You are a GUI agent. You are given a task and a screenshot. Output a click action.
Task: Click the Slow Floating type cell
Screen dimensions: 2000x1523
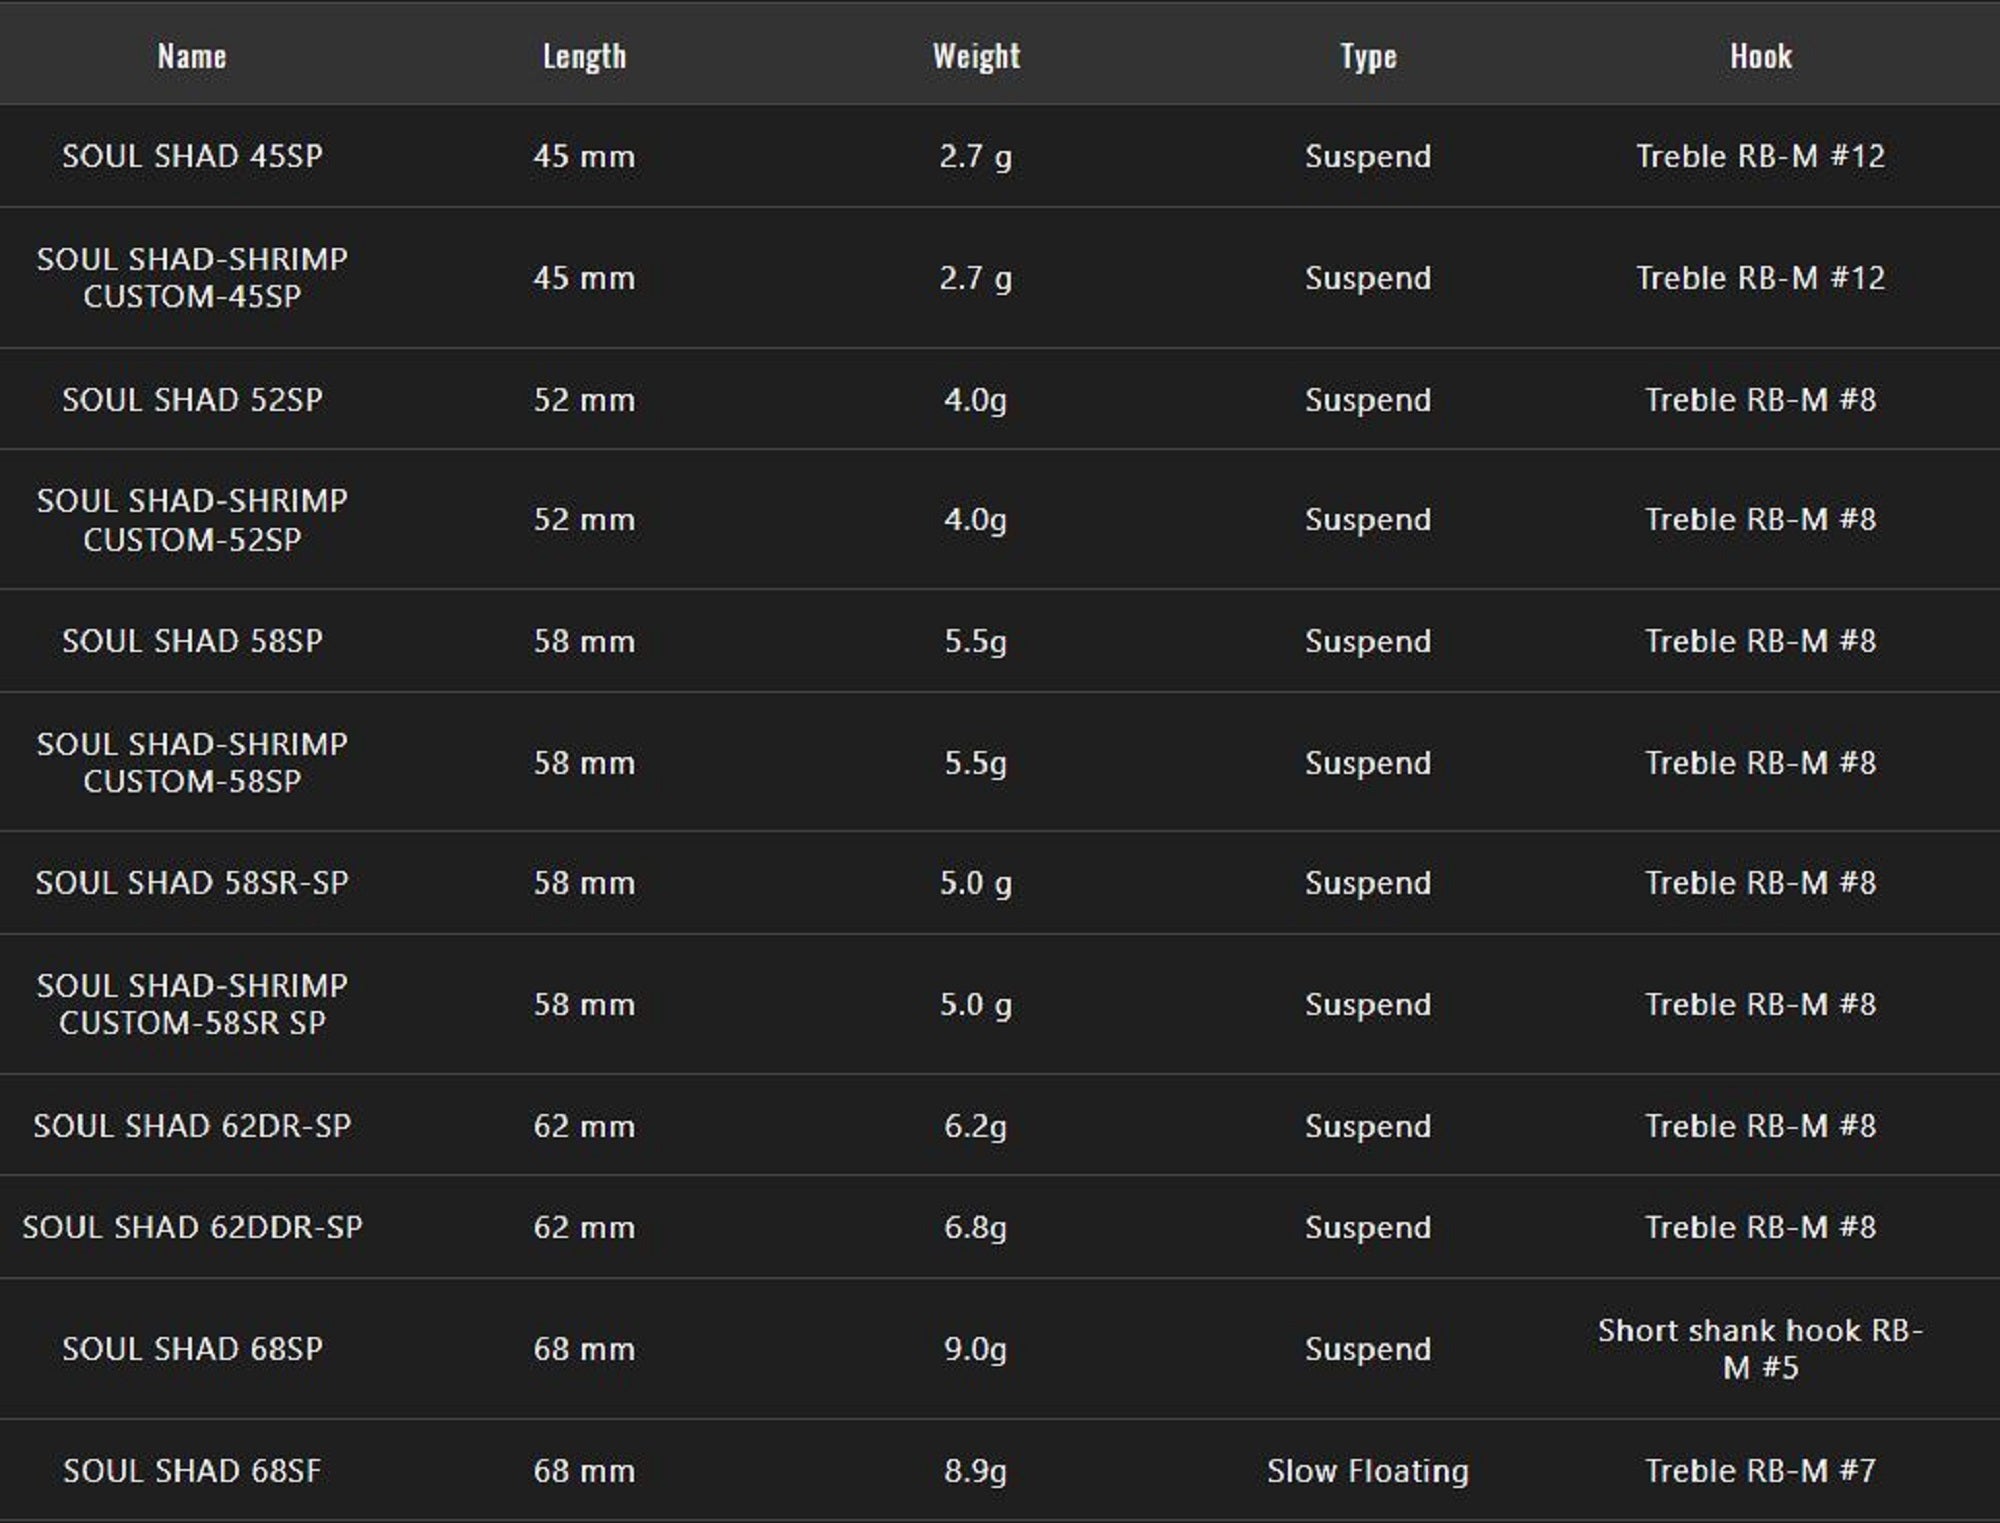(1367, 1471)
